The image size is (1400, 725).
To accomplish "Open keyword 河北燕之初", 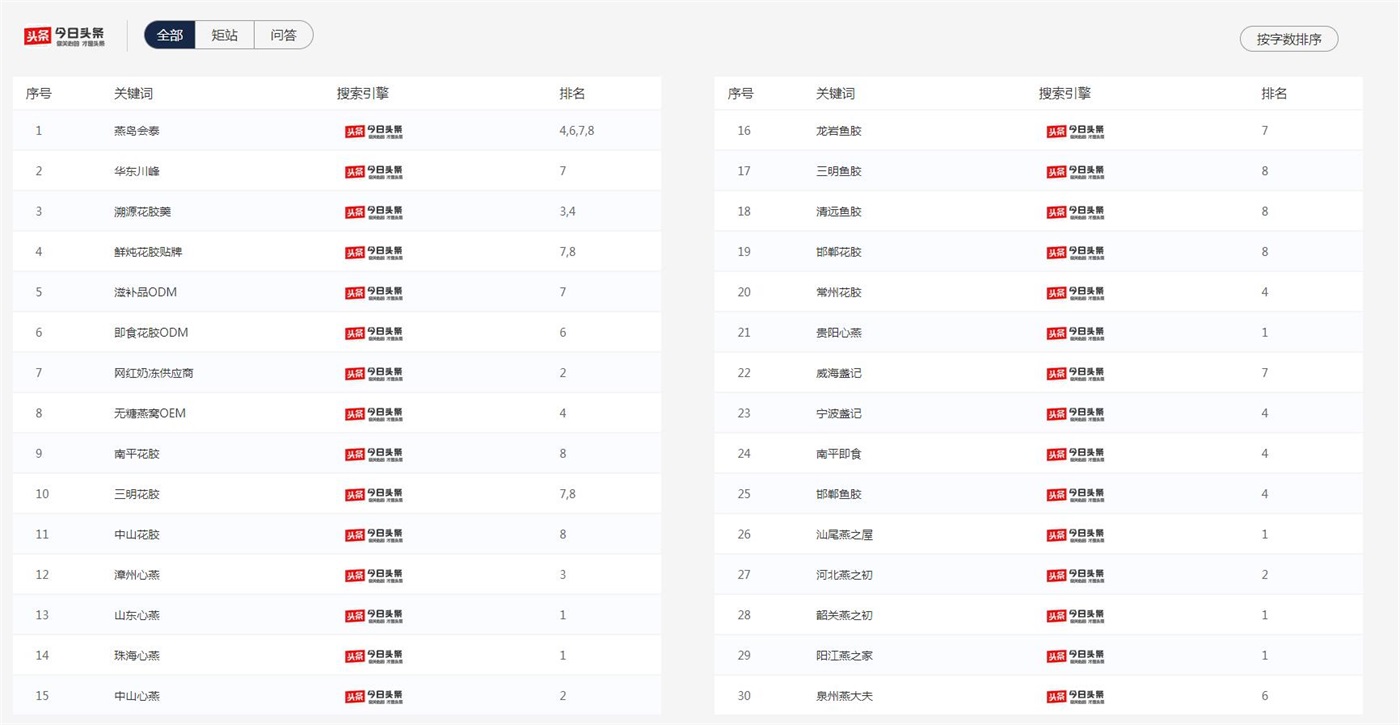I will coord(844,575).
